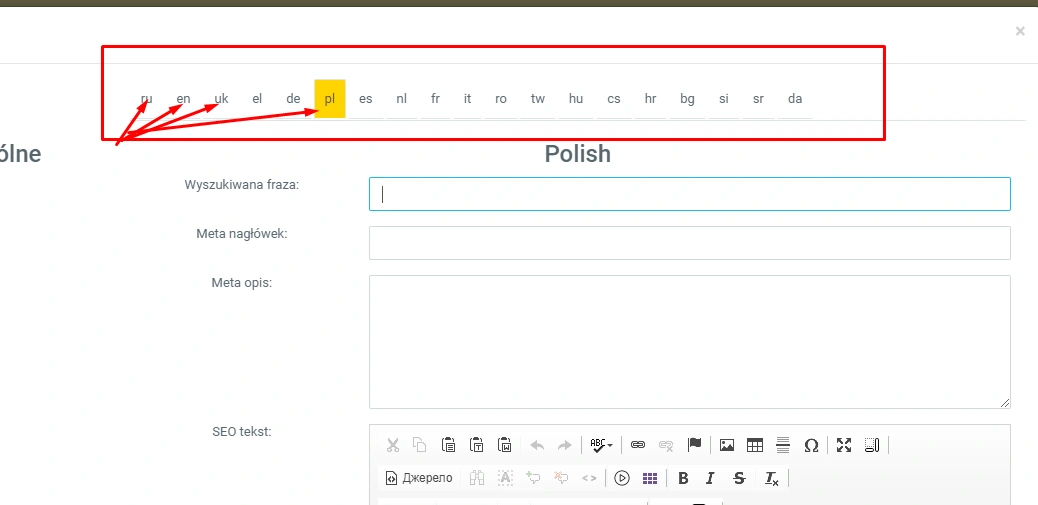Click the Image insert icon
1038x505 pixels.
click(x=727, y=445)
